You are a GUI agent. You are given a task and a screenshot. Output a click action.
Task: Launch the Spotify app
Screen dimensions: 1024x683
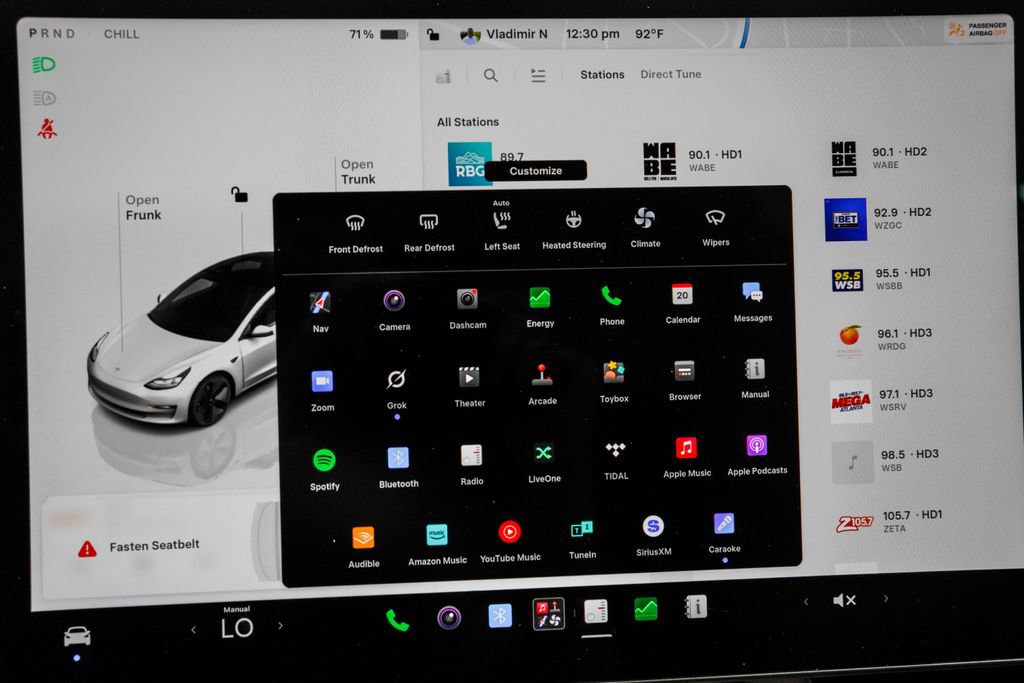pos(325,469)
